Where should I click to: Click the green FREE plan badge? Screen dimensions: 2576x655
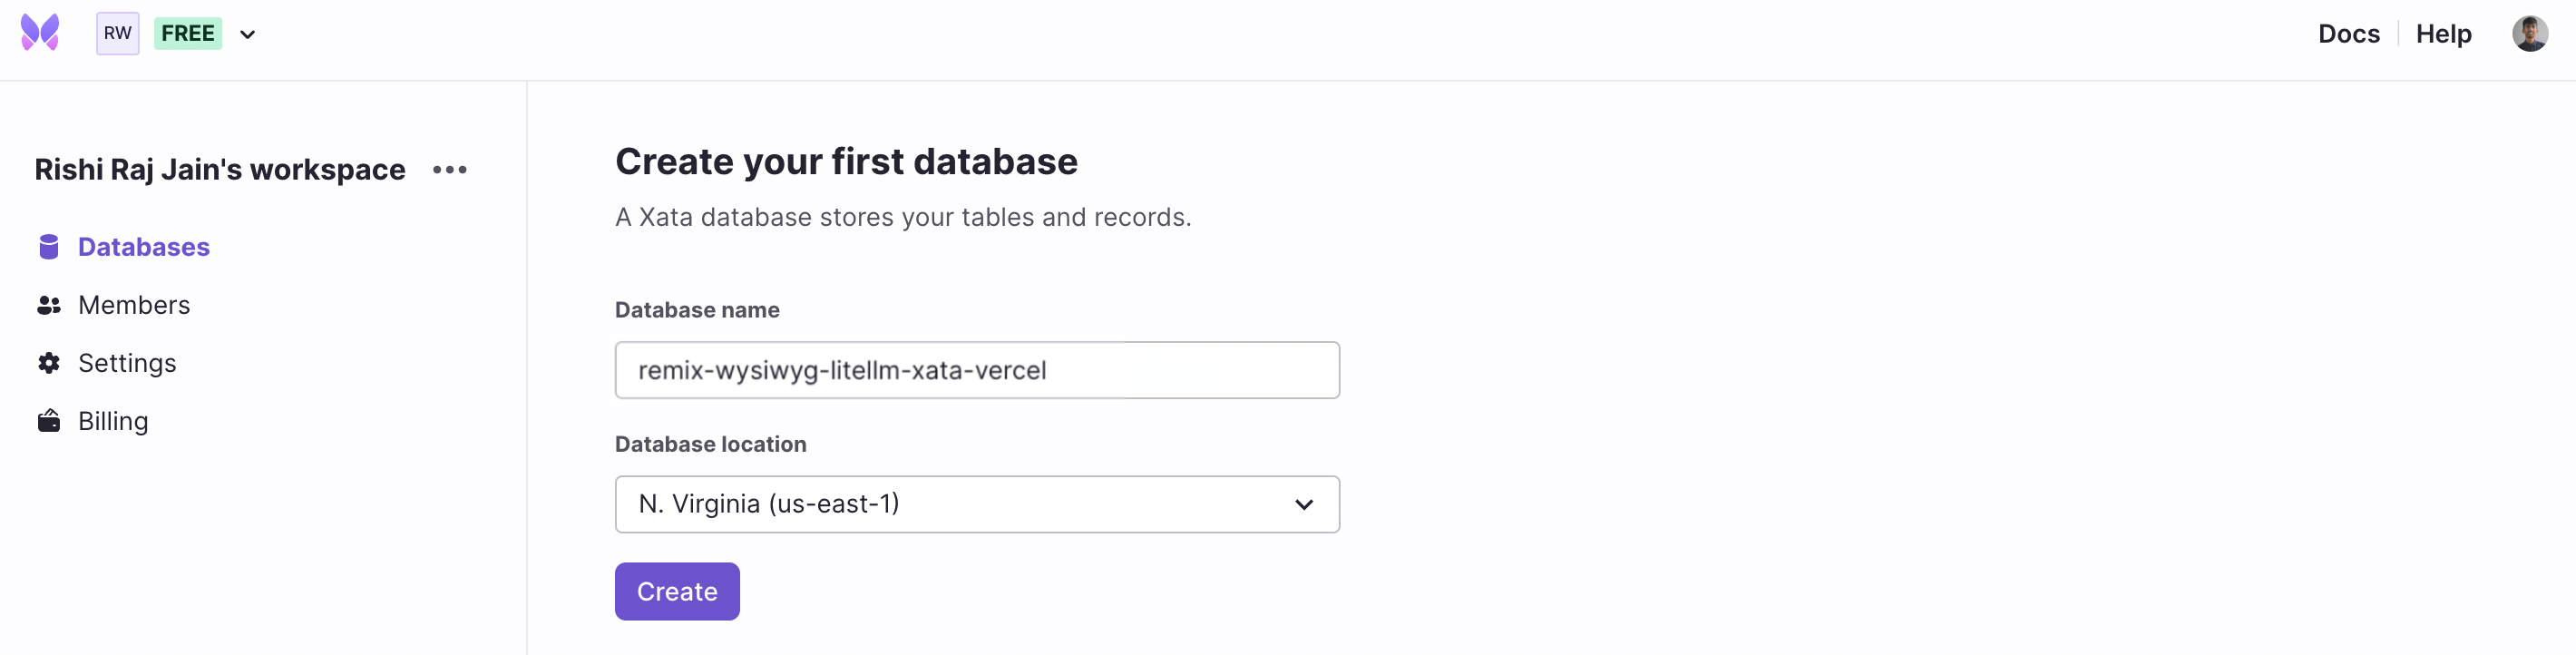pos(187,33)
